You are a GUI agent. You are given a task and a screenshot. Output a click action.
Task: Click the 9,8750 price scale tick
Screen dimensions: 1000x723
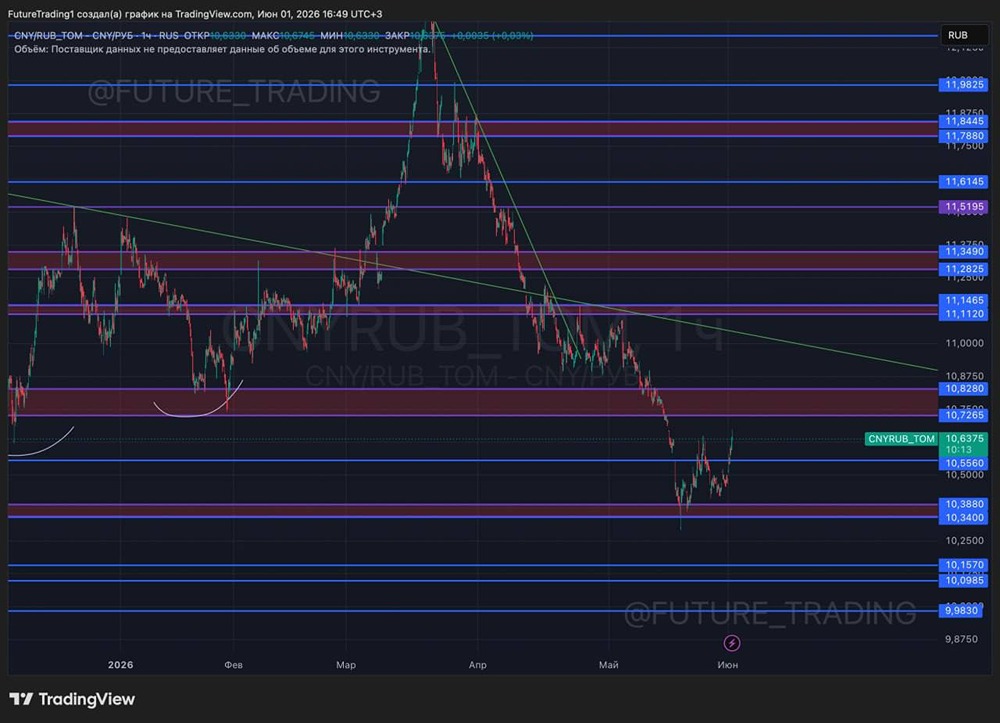click(961, 639)
